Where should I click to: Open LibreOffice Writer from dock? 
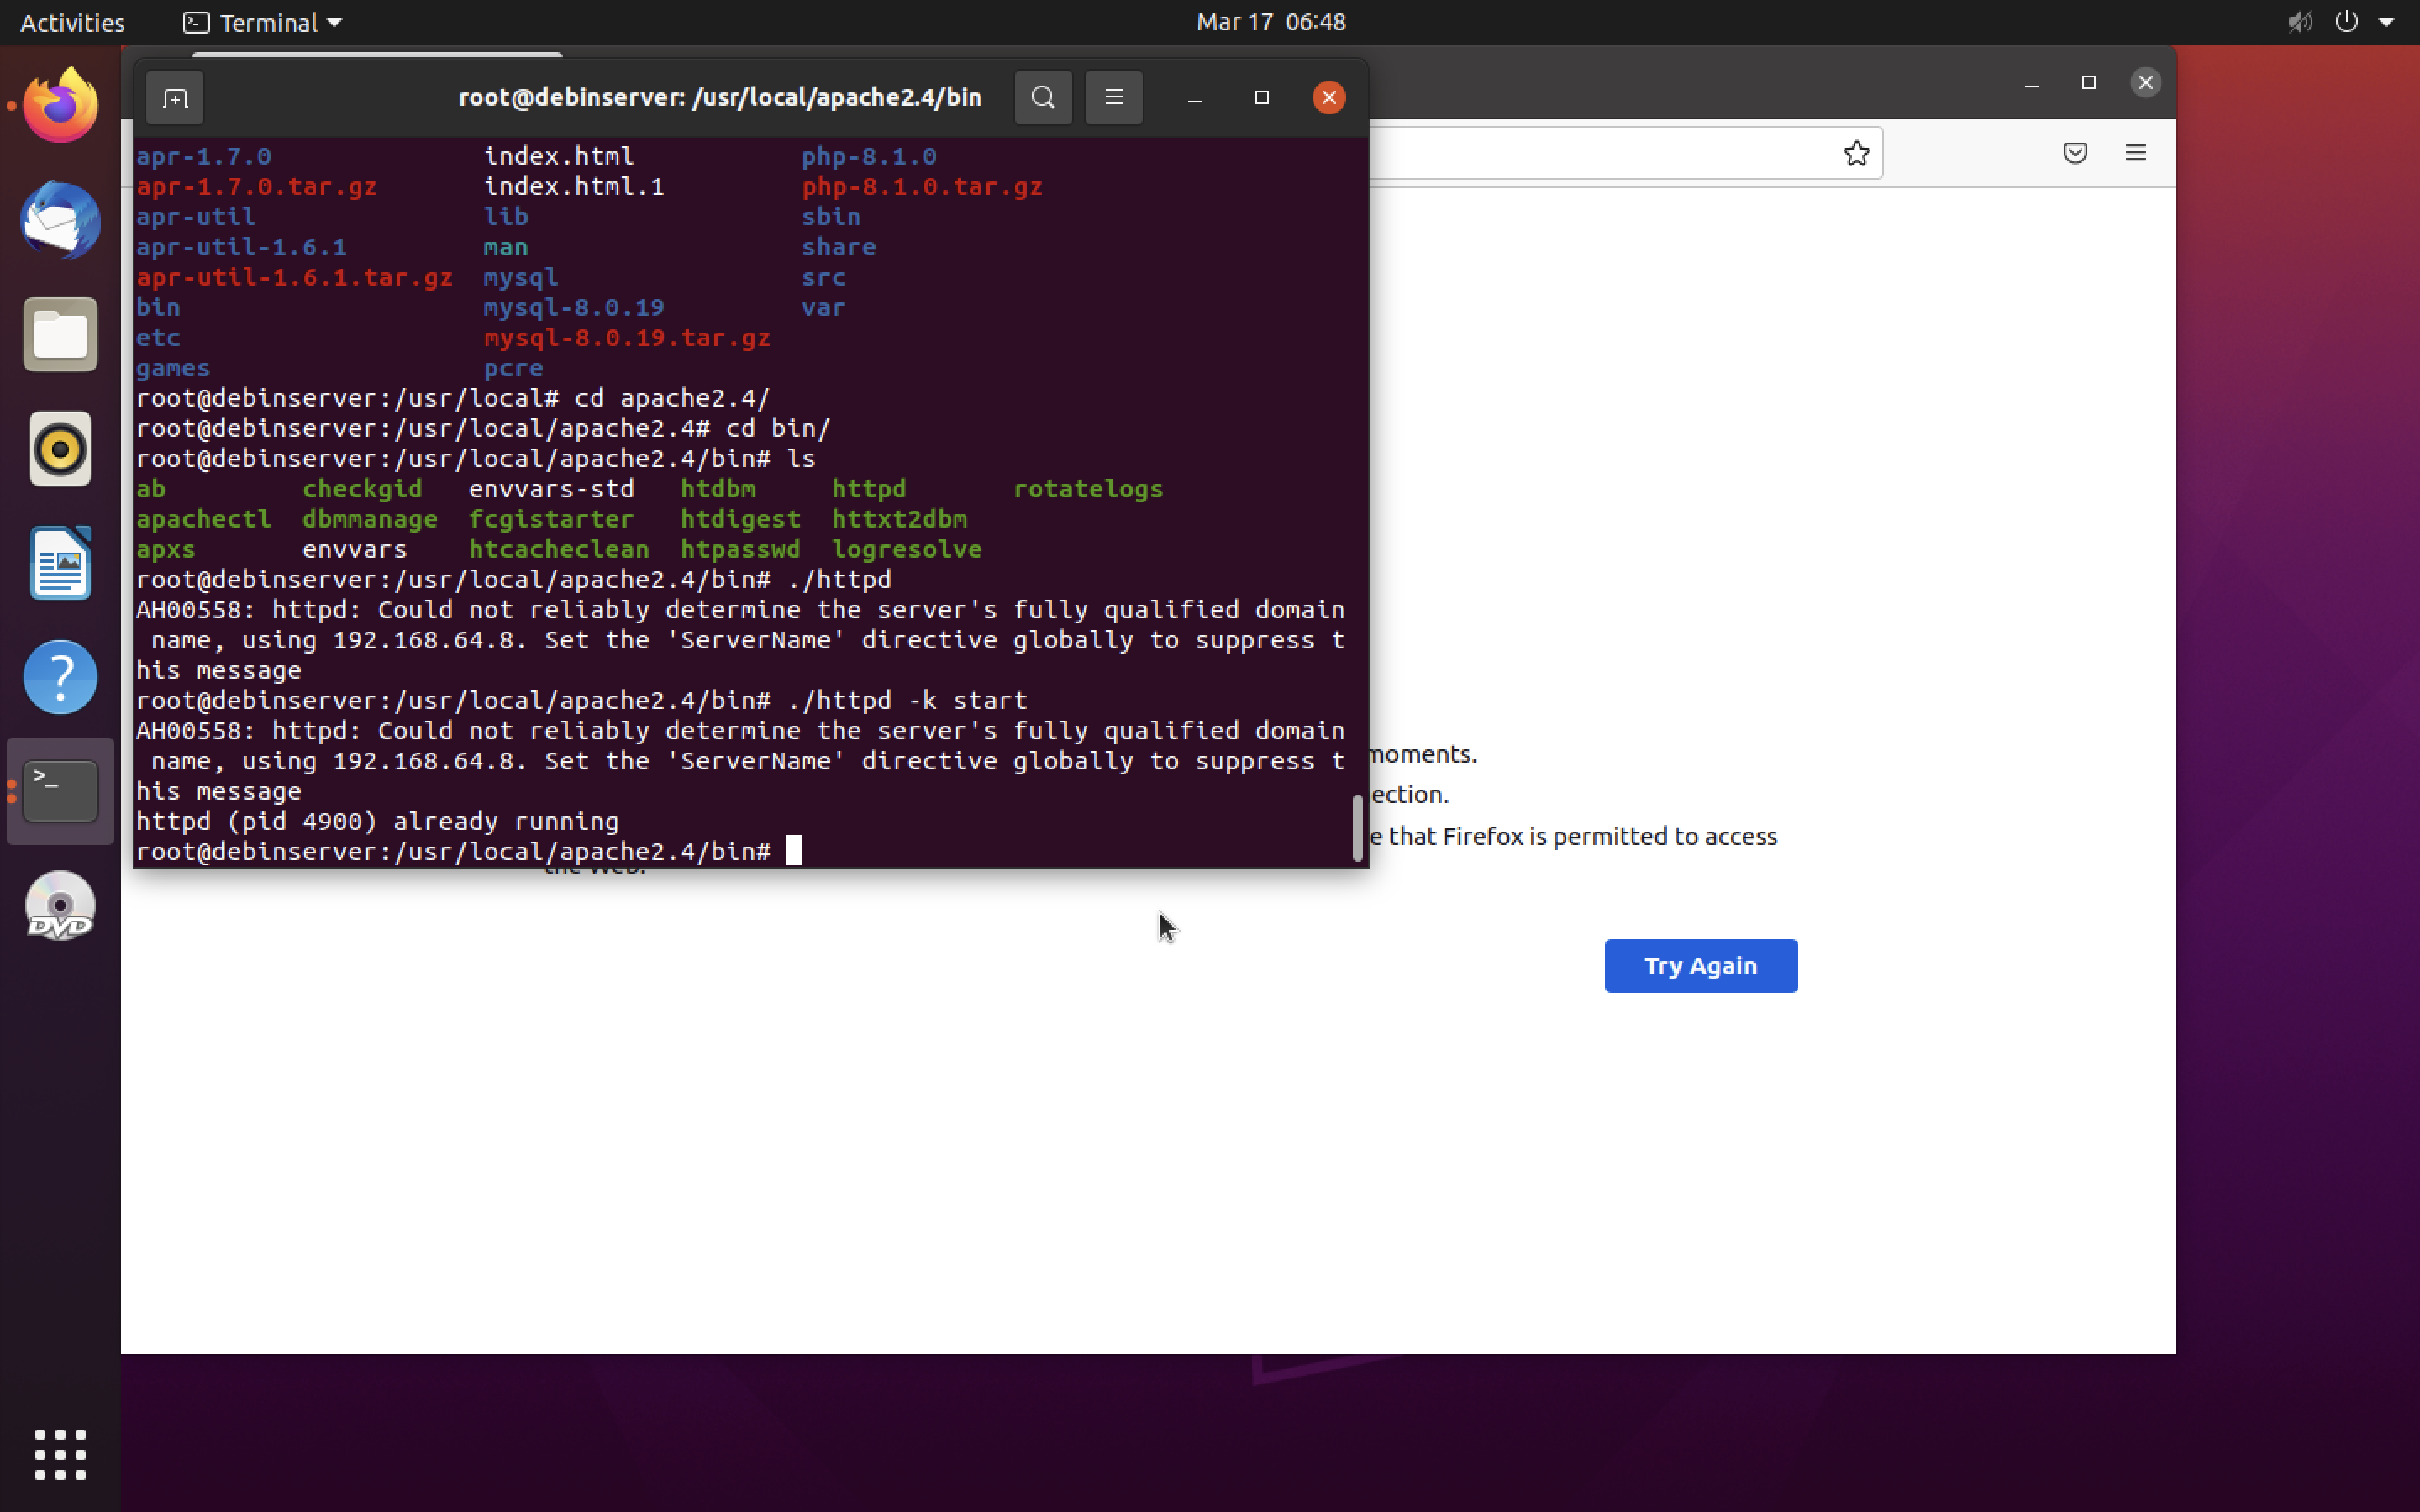(x=60, y=563)
